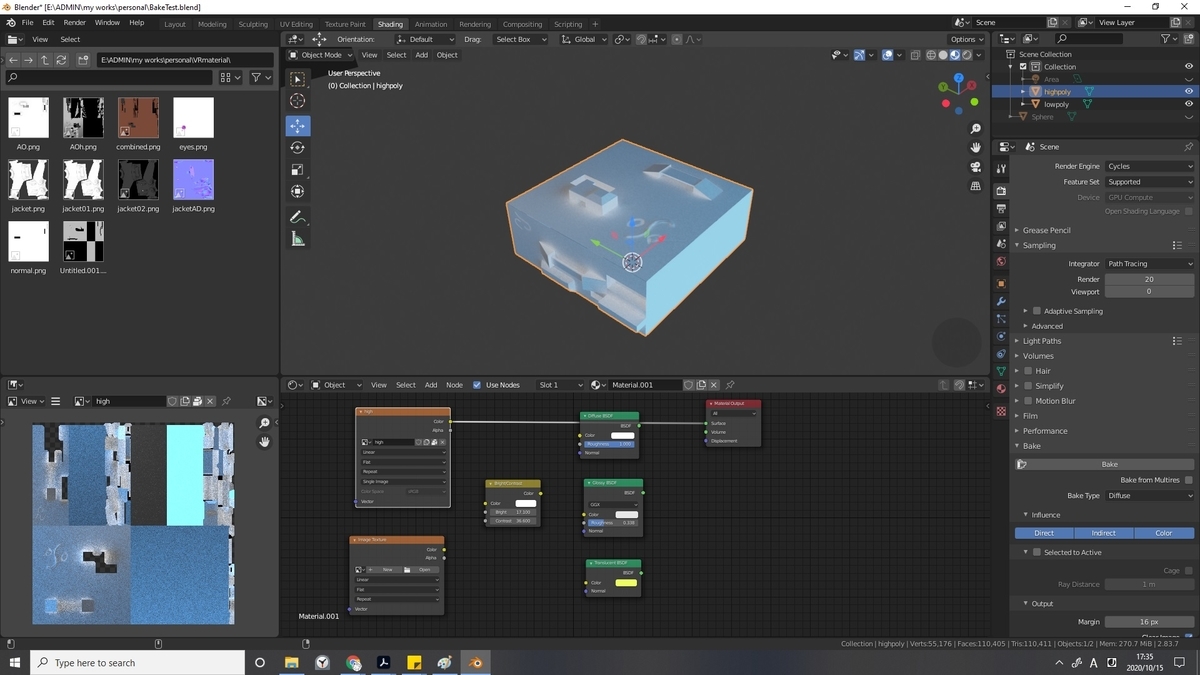
Task: Click the viewport Options button
Action: 966,39
